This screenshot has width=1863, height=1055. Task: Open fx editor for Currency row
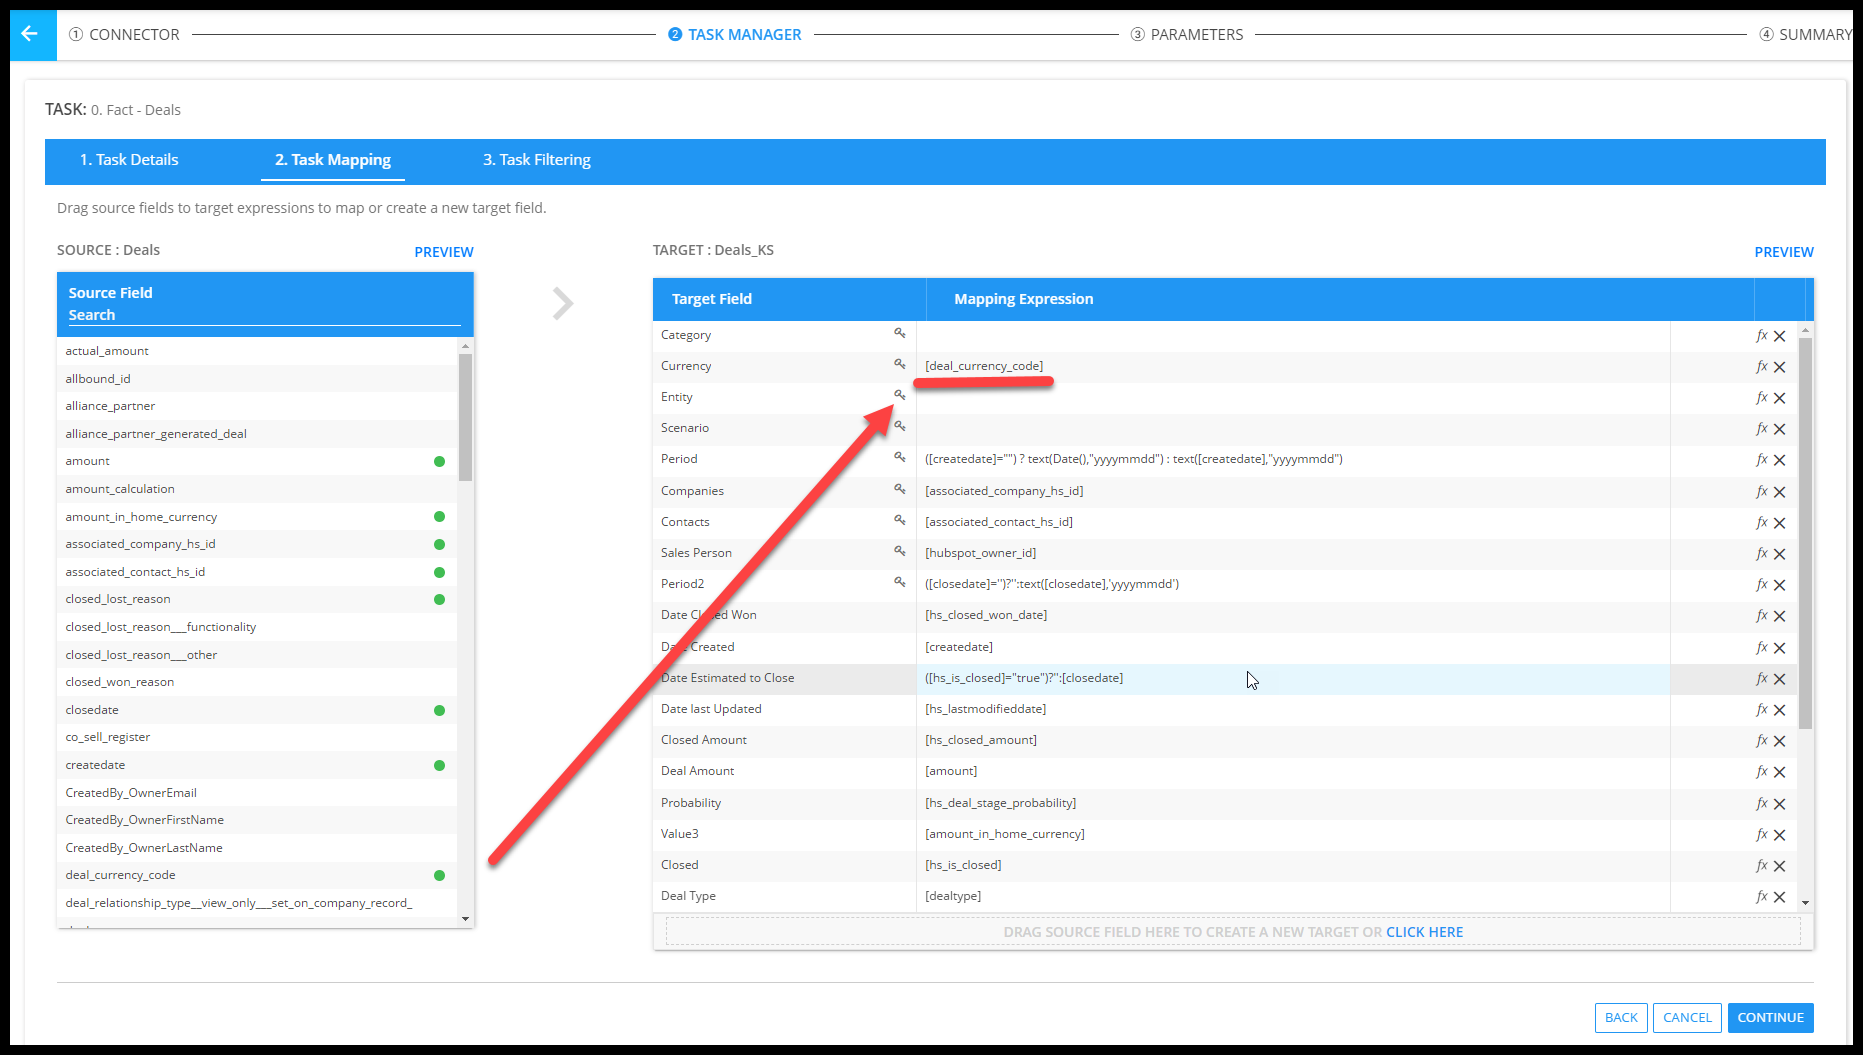click(x=1761, y=367)
